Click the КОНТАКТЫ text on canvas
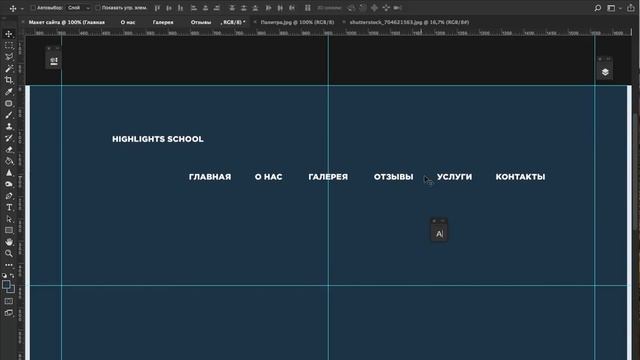Viewport: 640px width, 360px height. 520,177
